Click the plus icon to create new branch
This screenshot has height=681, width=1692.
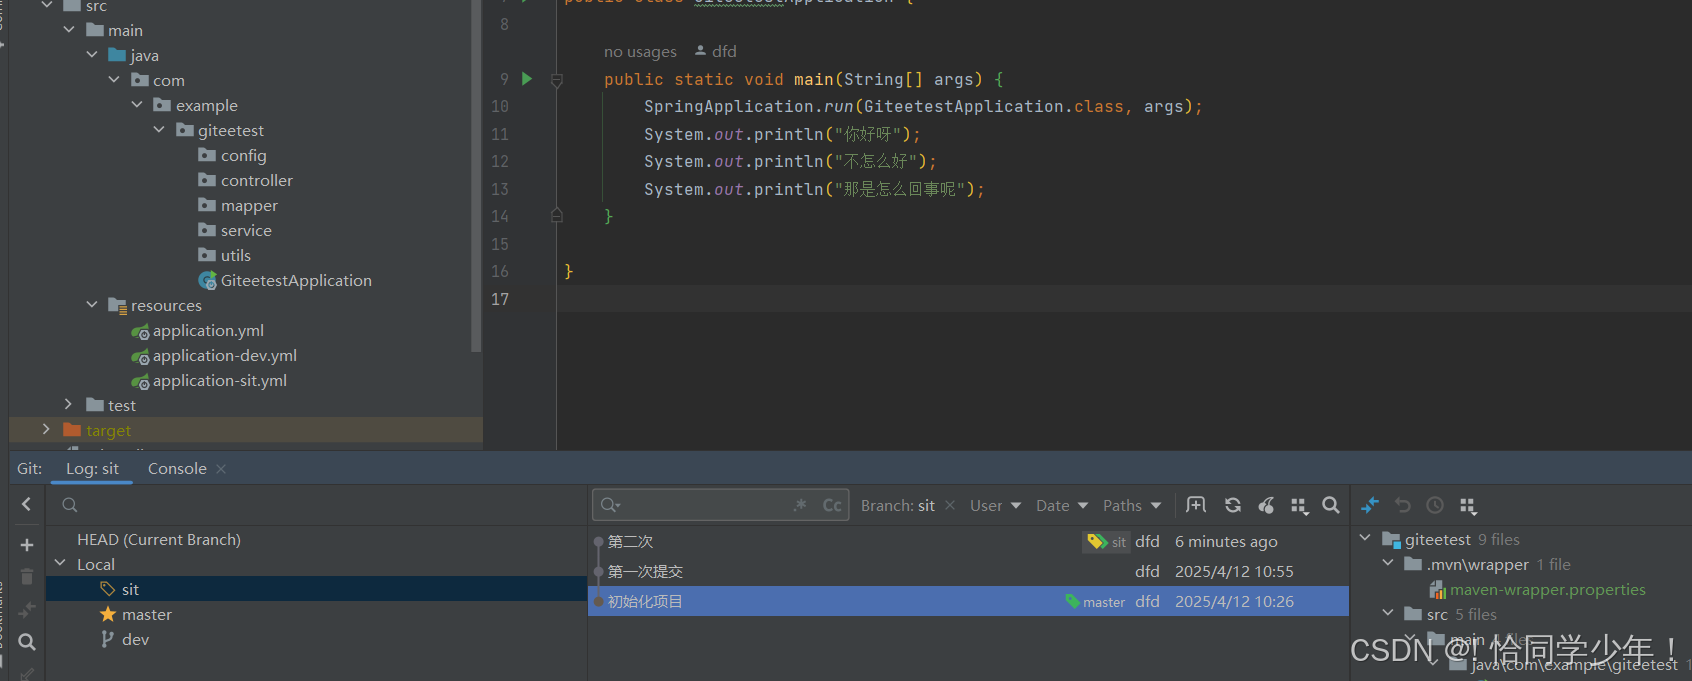click(27, 545)
